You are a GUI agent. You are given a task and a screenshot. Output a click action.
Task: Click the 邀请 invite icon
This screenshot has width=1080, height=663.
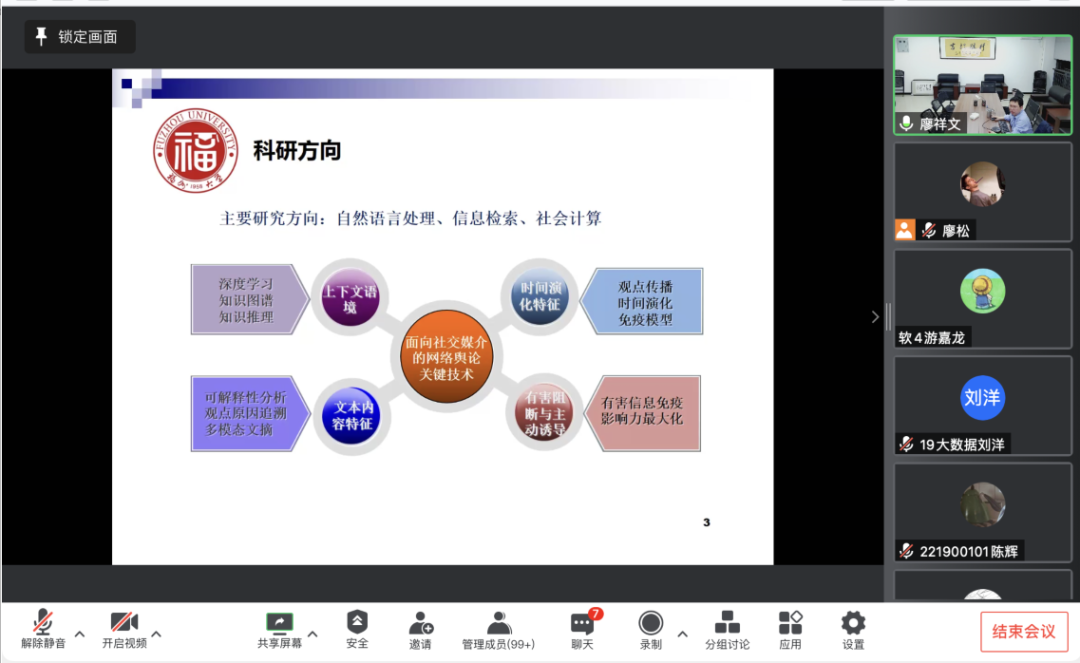(x=421, y=630)
